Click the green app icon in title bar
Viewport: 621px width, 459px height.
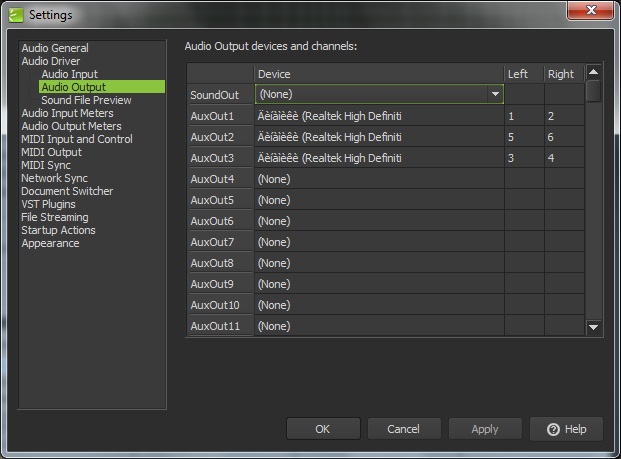point(16,15)
